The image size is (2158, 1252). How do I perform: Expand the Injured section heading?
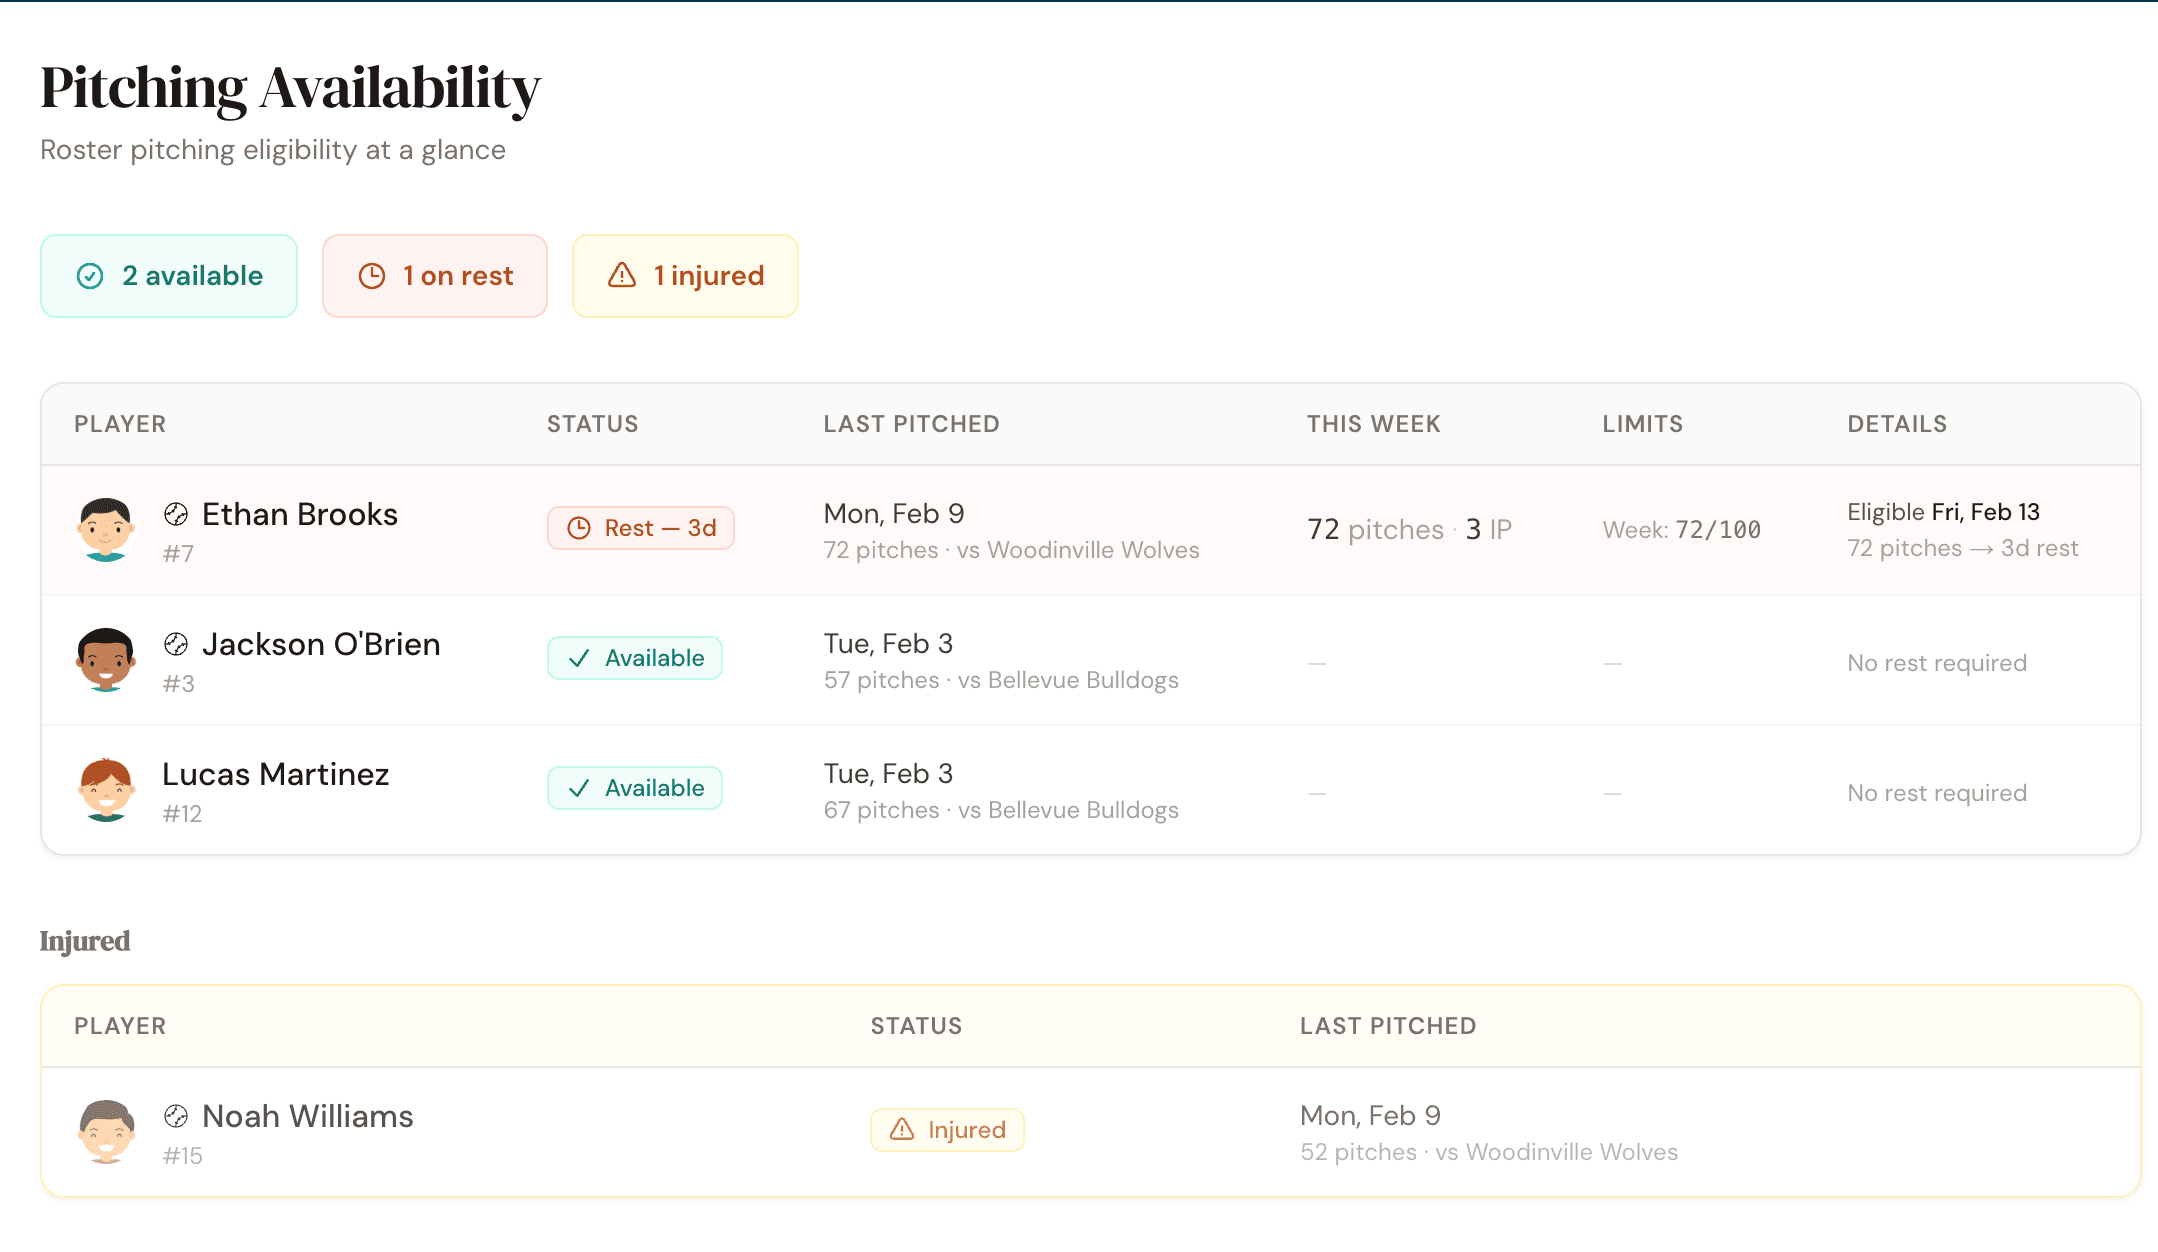click(84, 940)
